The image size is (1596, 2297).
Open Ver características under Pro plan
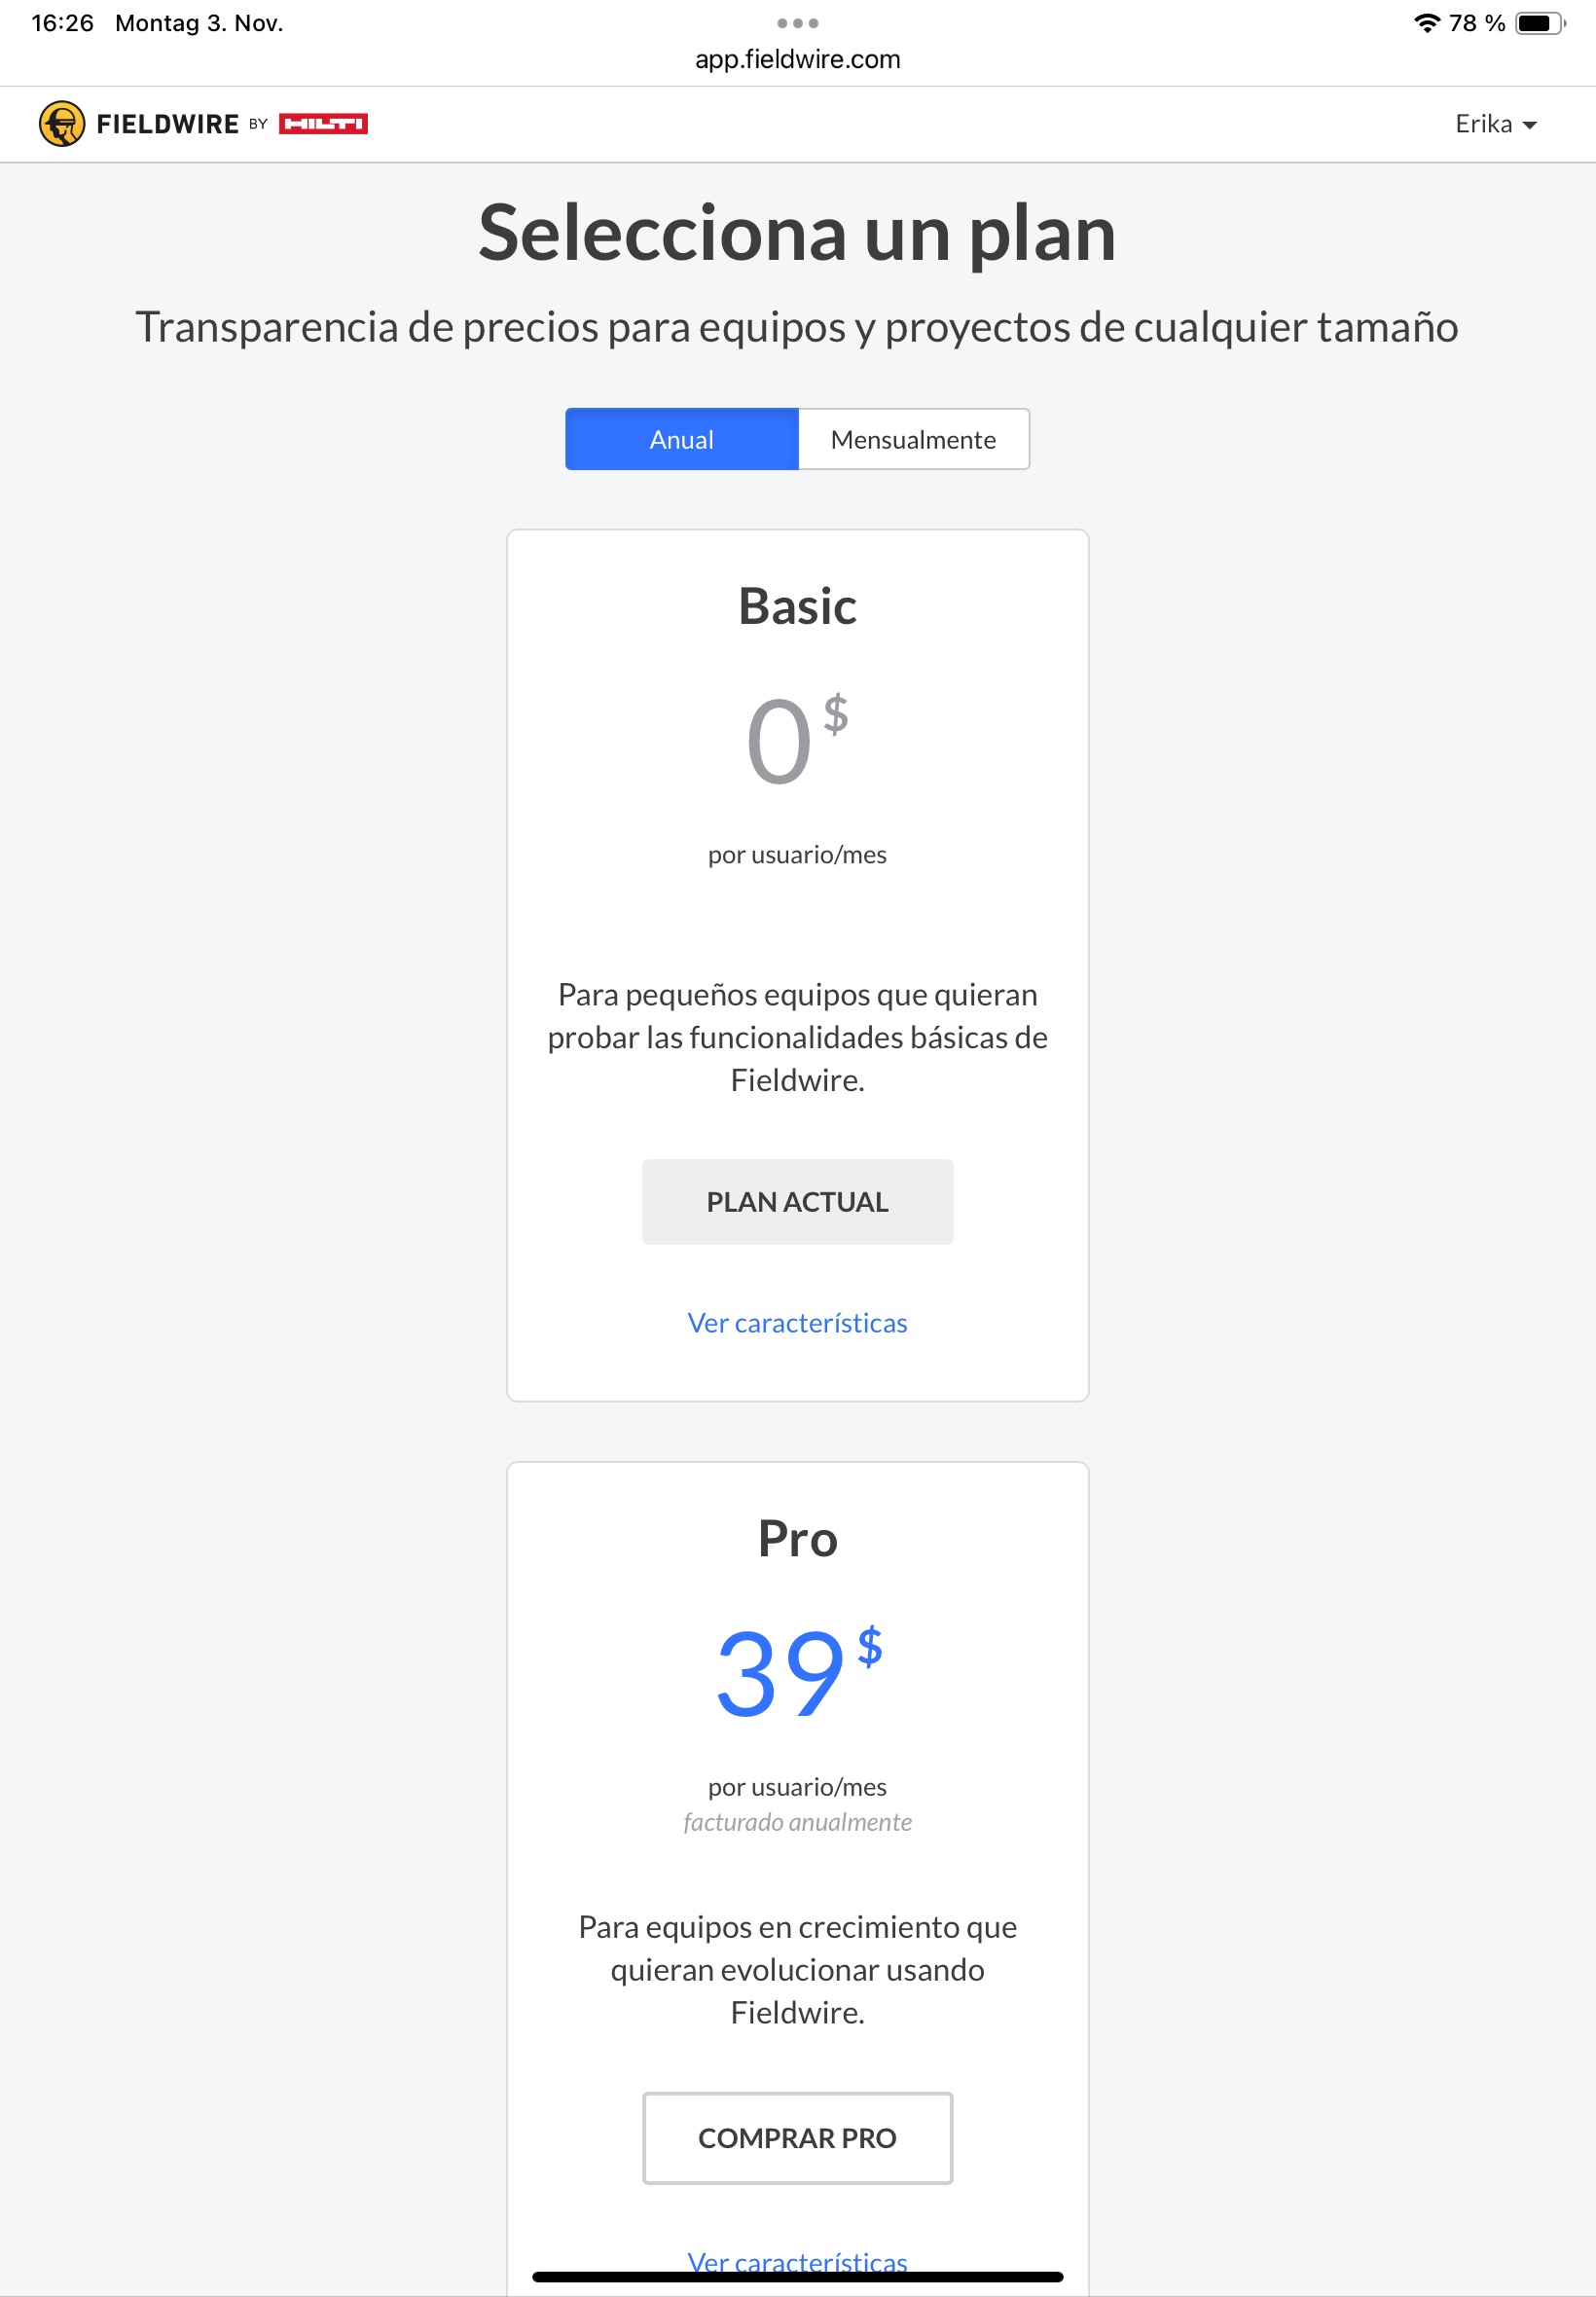(797, 2260)
